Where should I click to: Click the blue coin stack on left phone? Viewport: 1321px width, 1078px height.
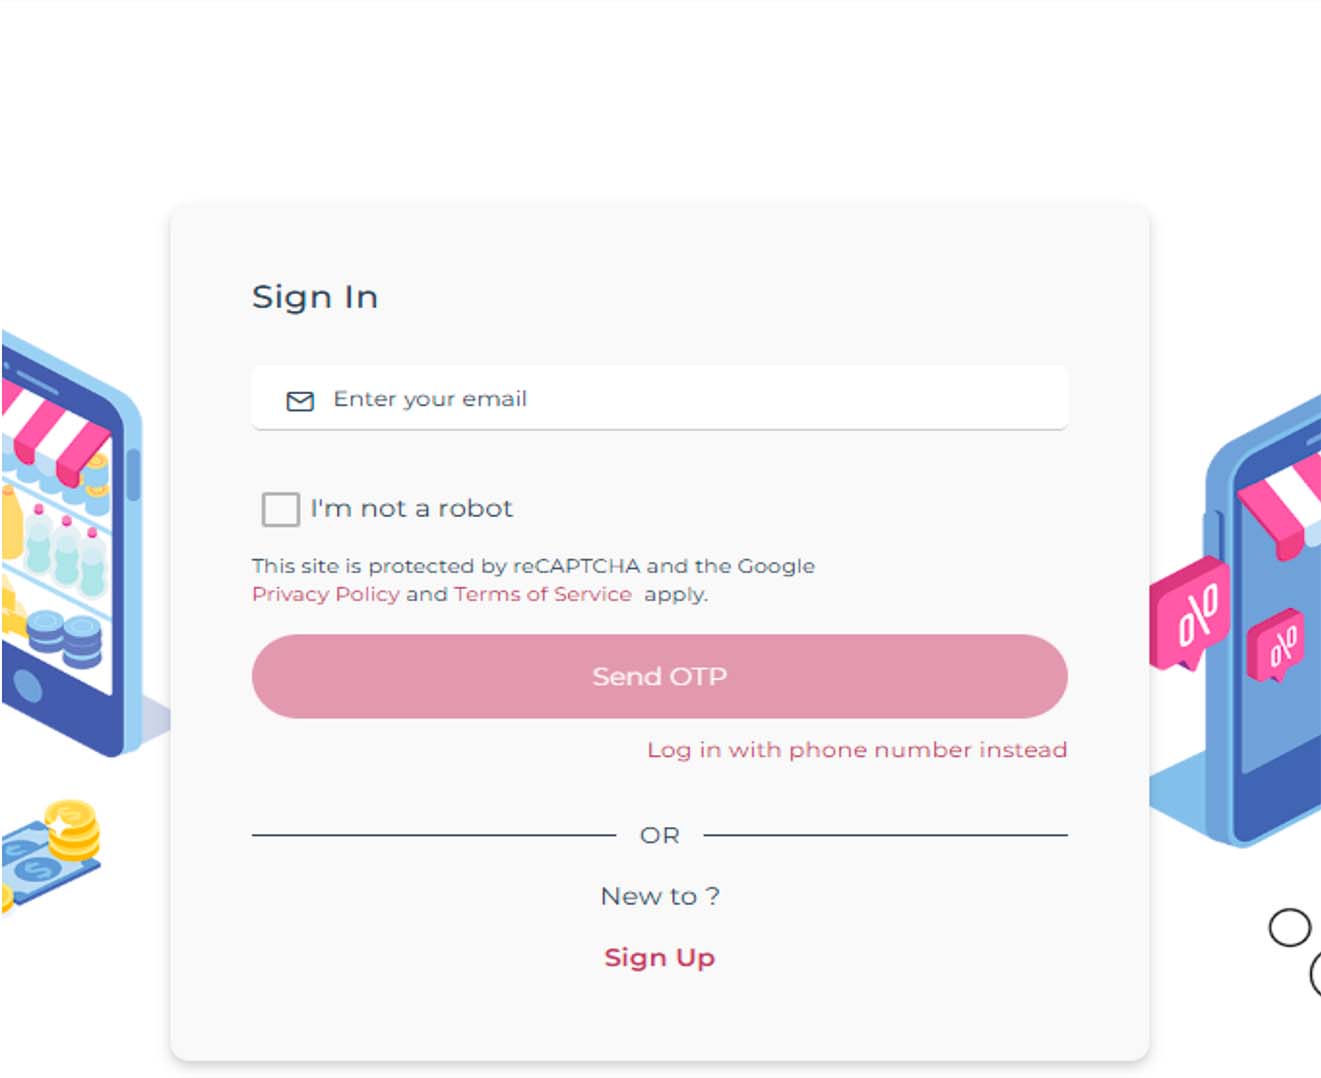coord(66,638)
